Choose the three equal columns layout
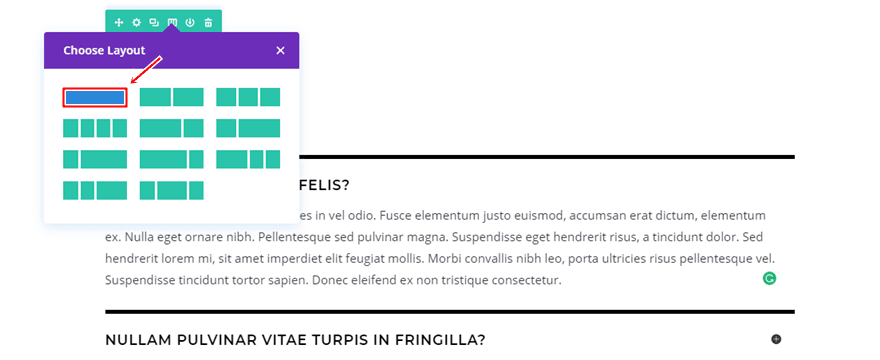Screen dimensions: 880x360 pos(248,97)
